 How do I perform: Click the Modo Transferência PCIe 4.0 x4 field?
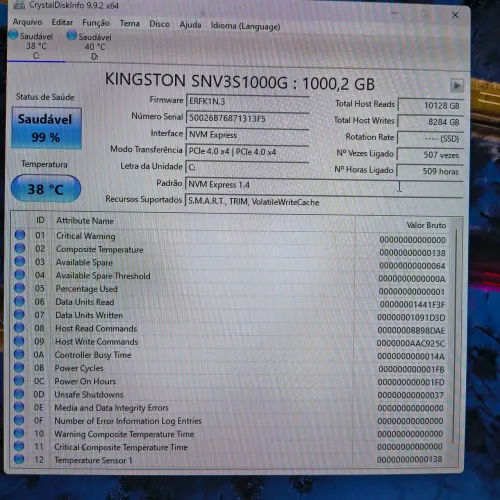(x=247, y=151)
